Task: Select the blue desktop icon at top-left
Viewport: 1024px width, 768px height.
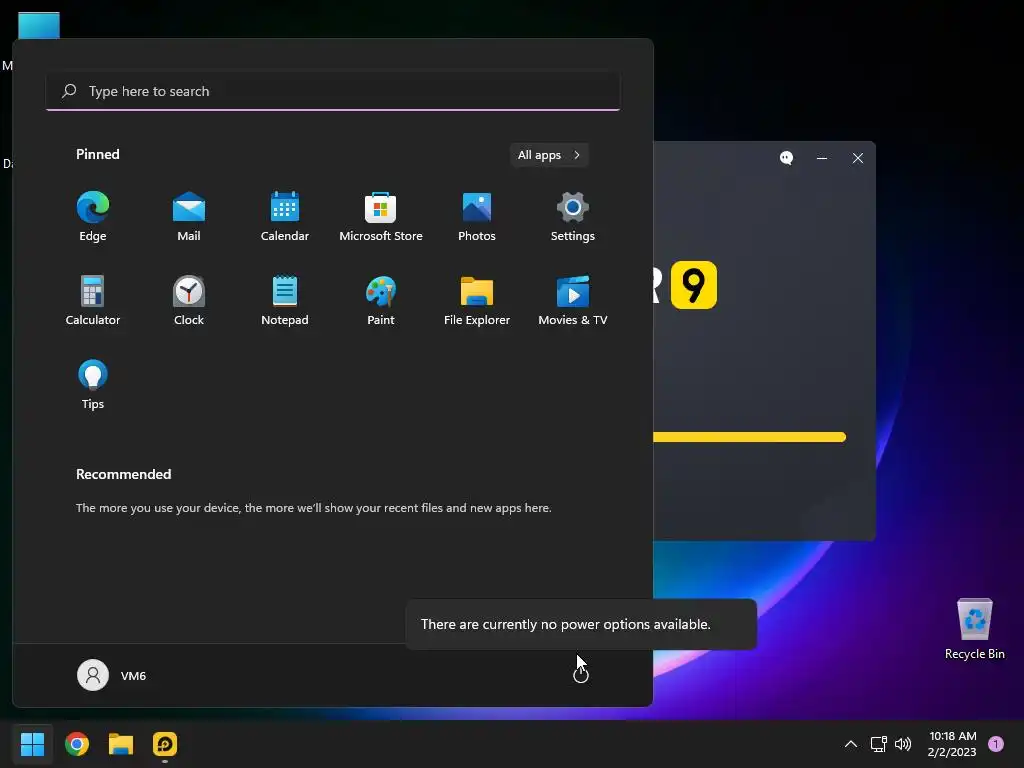Action: coord(39,26)
